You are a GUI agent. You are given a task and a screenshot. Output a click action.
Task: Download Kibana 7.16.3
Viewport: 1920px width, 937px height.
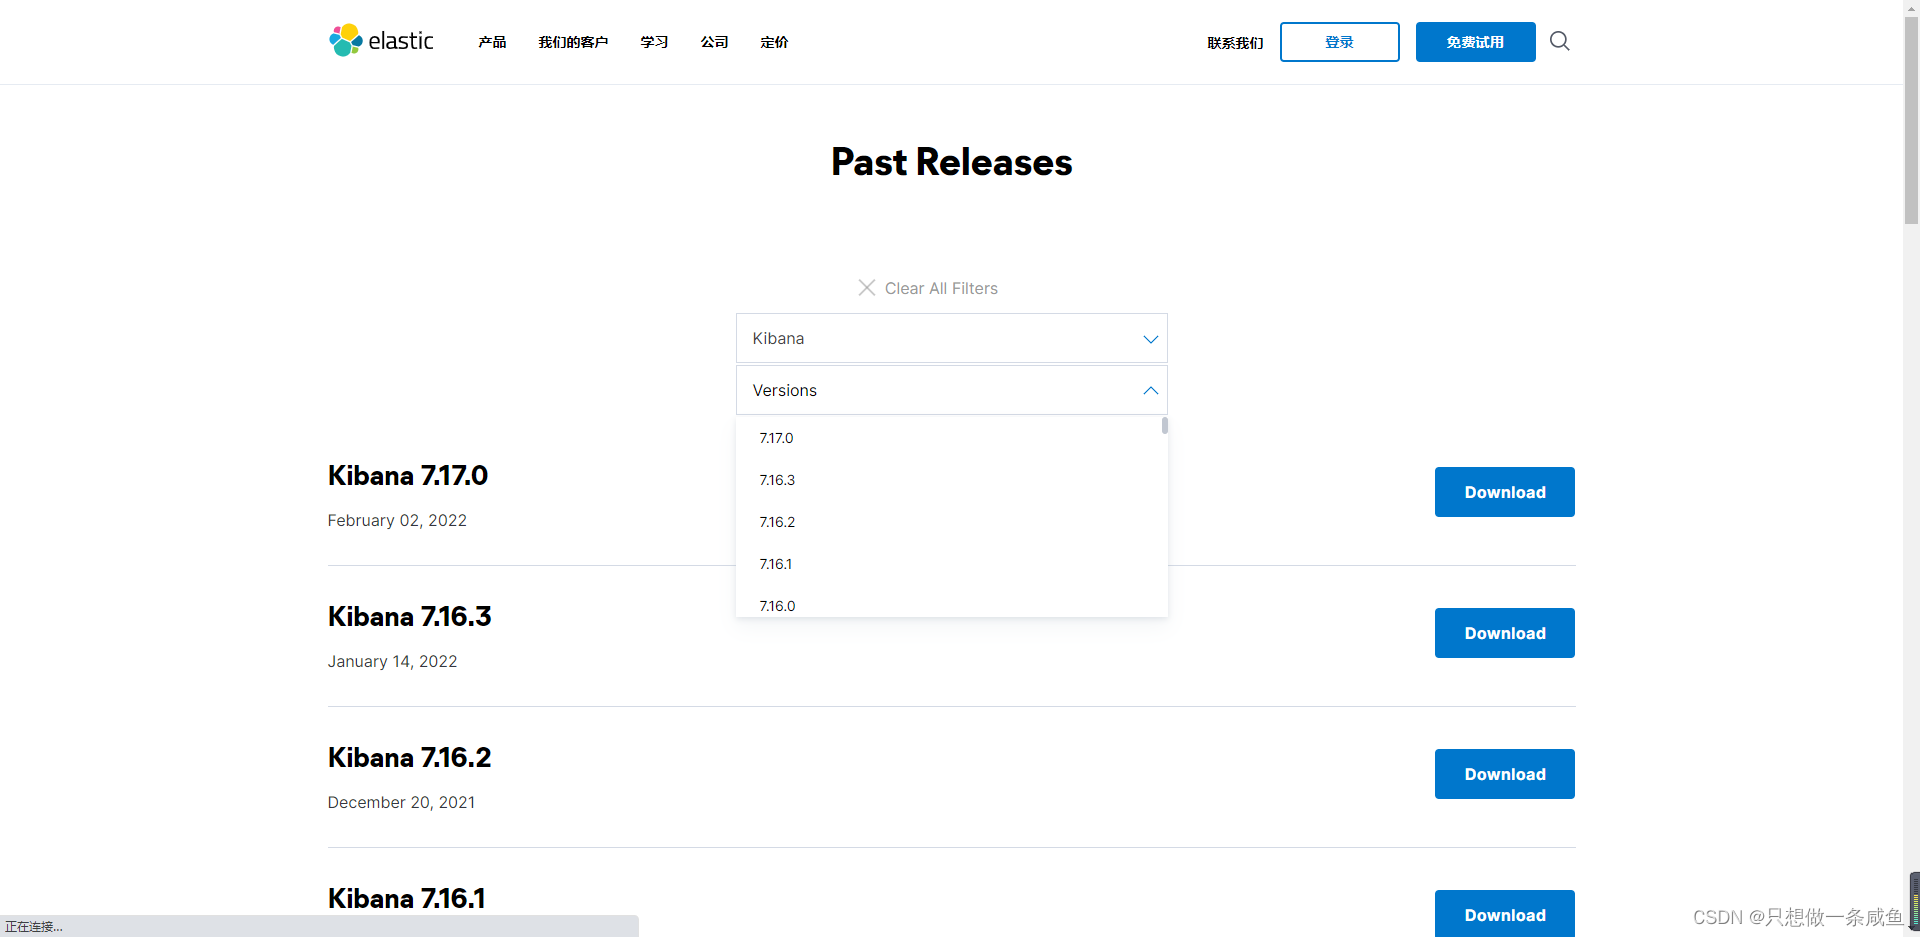[x=1505, y=633]
